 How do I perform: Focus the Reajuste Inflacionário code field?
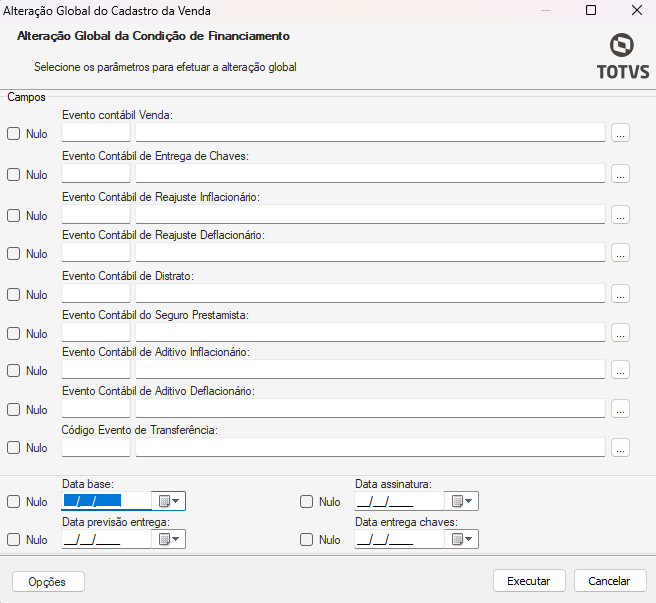[x=96, y=214]
